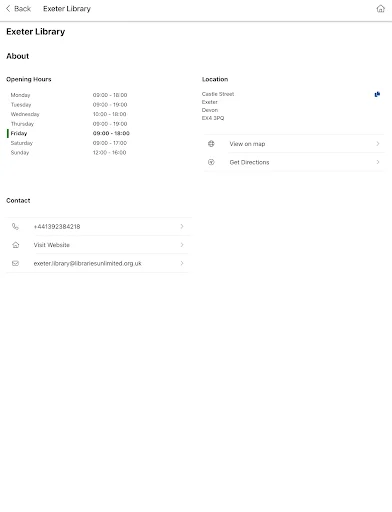
Task: Click the globe icon beside View on map
Action: (x=211, y=144)
